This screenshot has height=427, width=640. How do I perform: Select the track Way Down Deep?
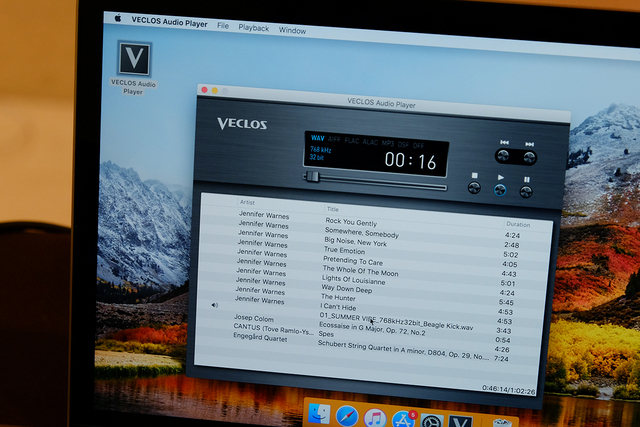click(347, 289)
